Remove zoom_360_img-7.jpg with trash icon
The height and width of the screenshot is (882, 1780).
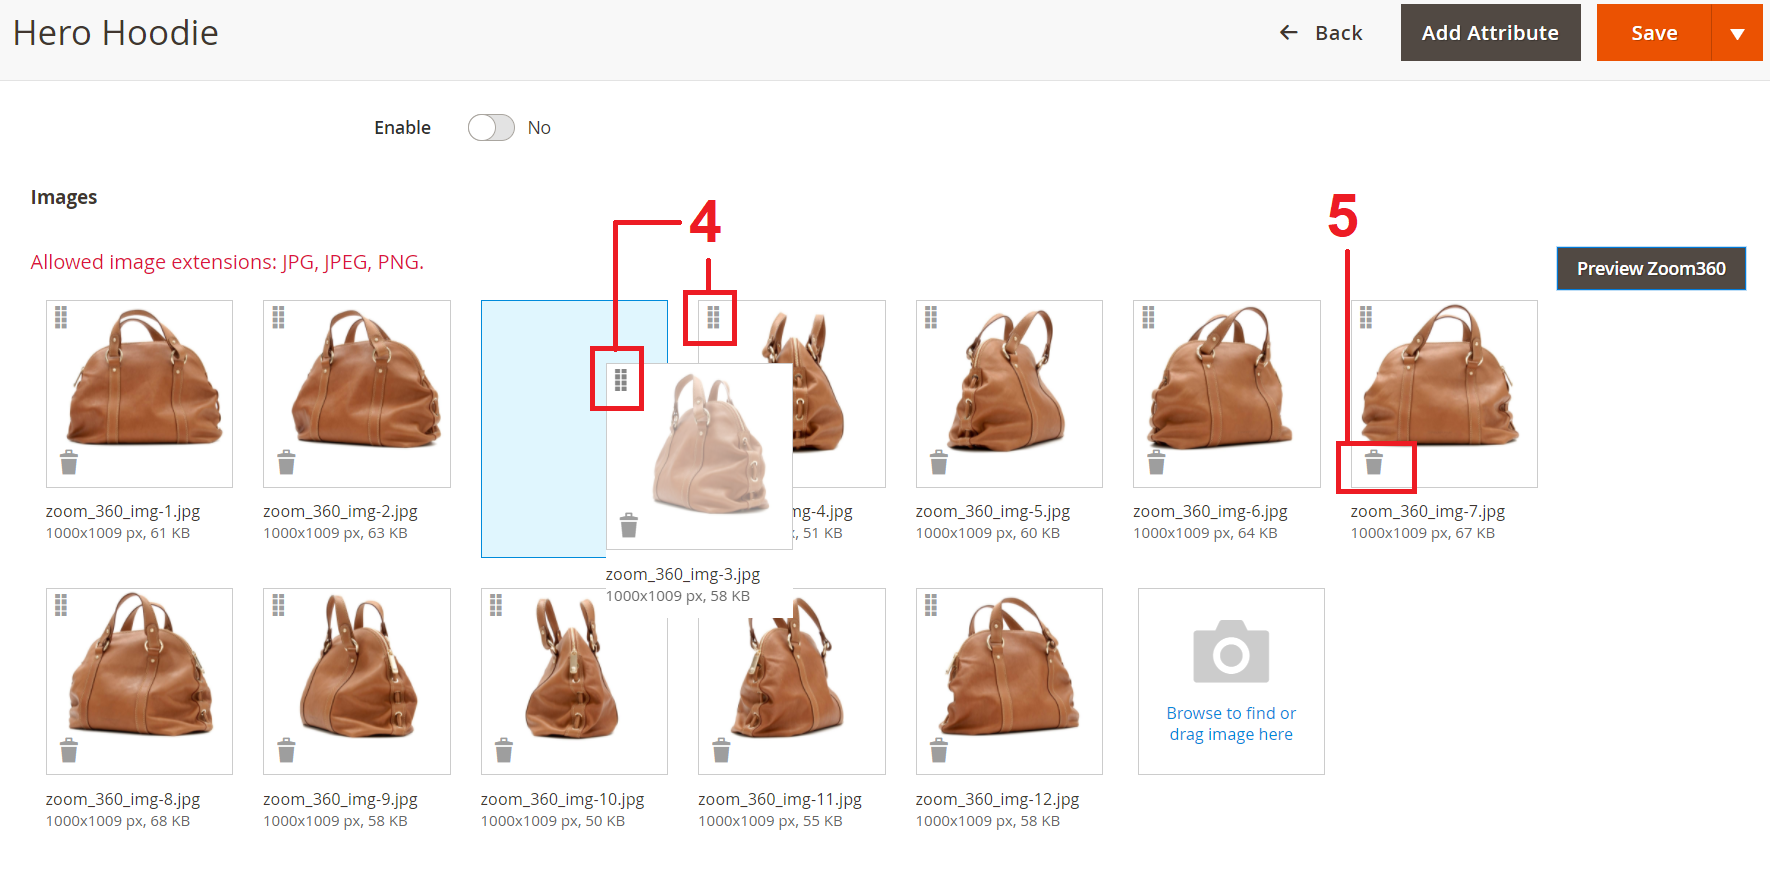(1374, 463)
